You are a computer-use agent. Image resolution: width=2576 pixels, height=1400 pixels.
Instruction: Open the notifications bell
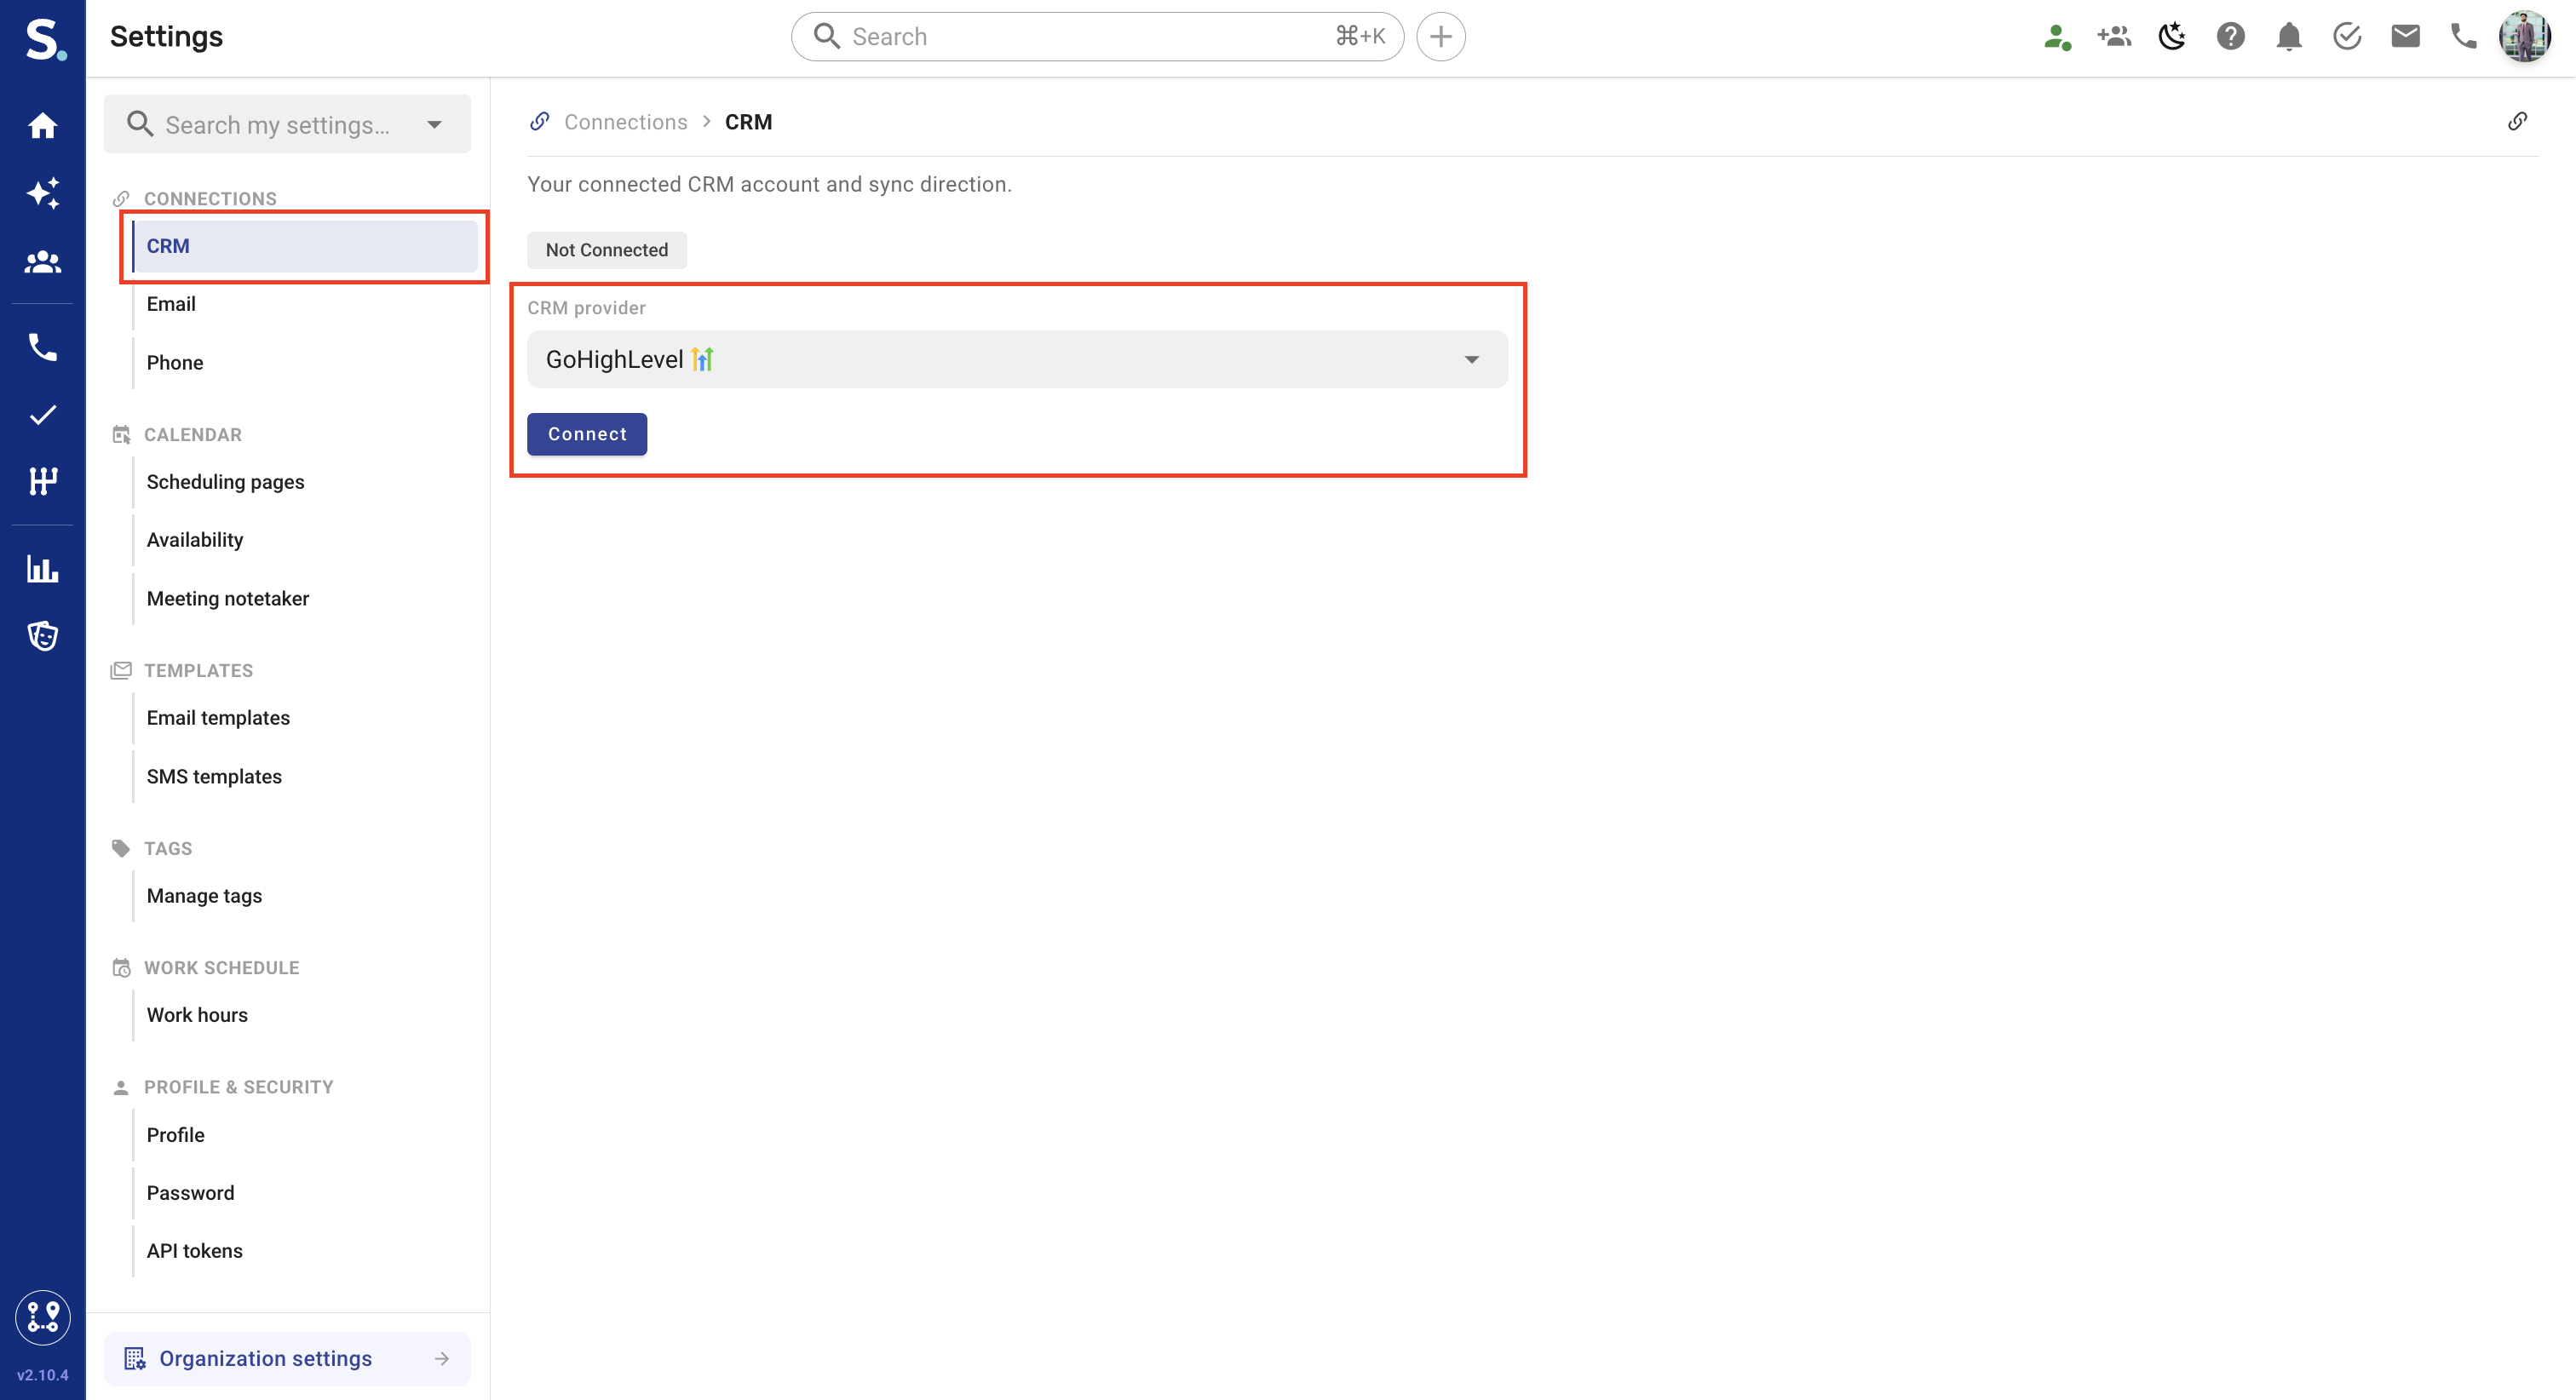2289,37
